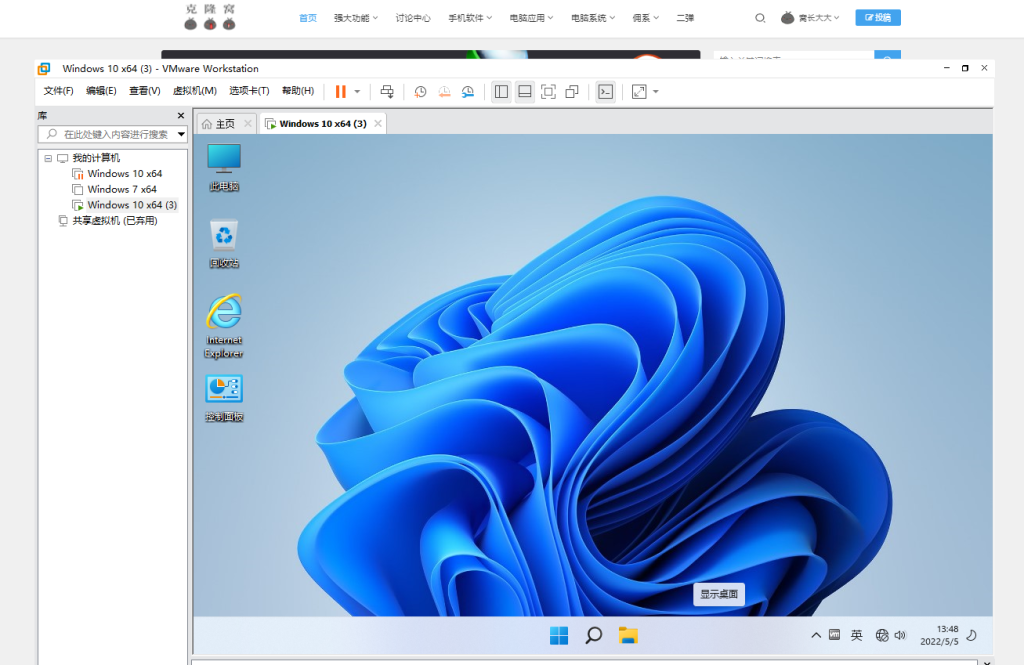
Task: Pause the virtual machine with the orange button
Action: (340, 91)
